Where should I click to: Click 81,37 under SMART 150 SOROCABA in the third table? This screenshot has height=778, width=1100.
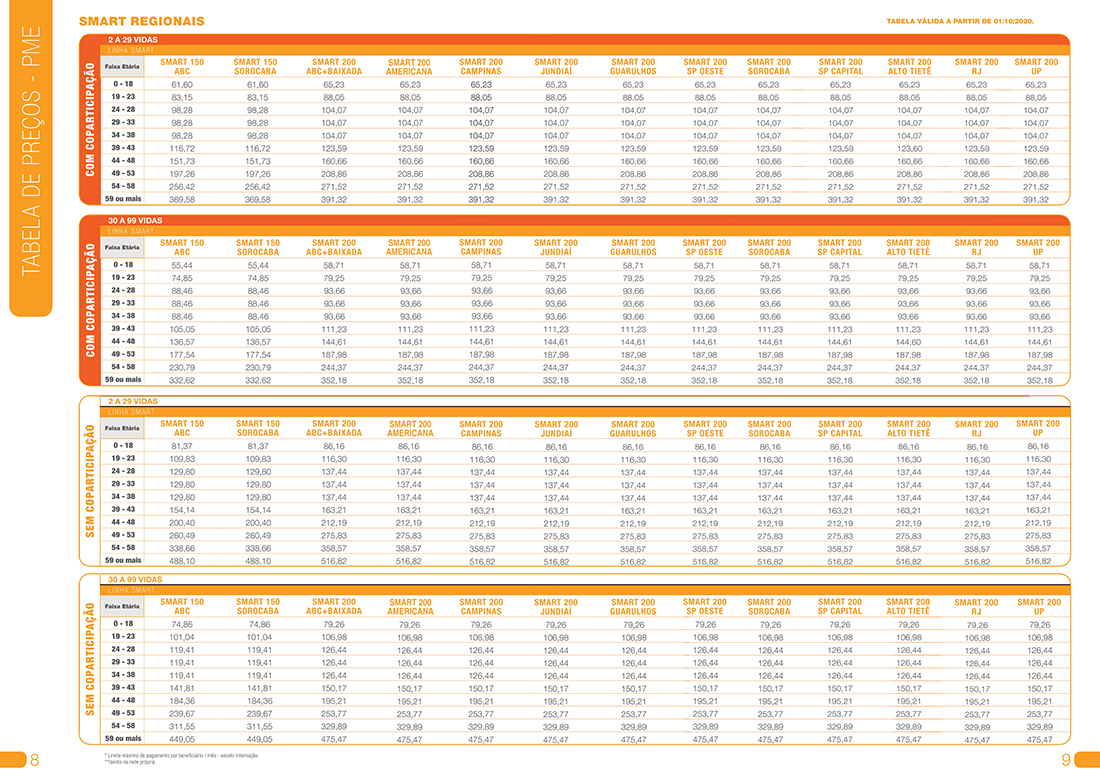point(257,447)
